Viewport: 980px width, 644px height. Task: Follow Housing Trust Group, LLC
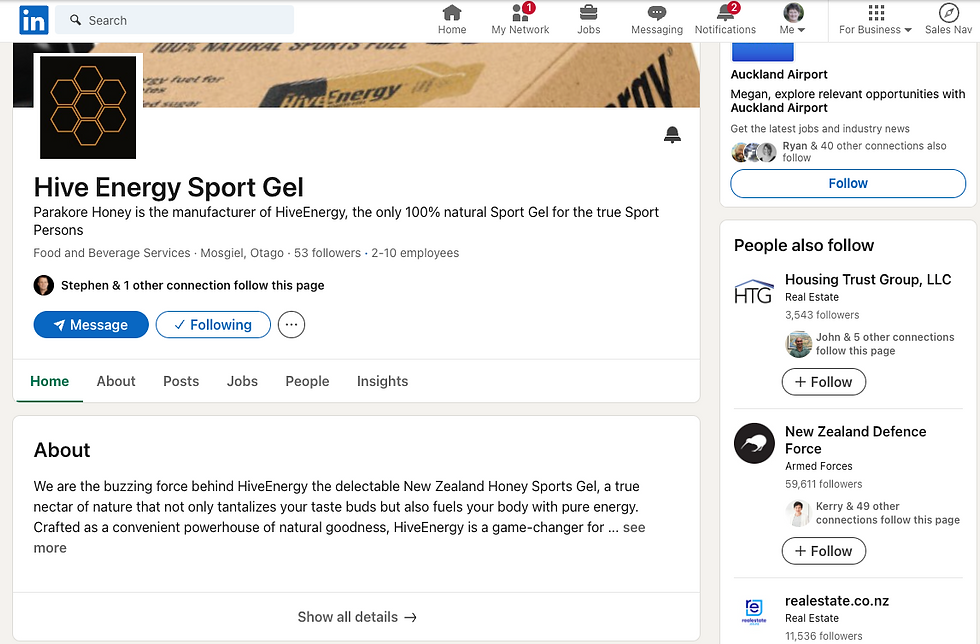[823, 382]
